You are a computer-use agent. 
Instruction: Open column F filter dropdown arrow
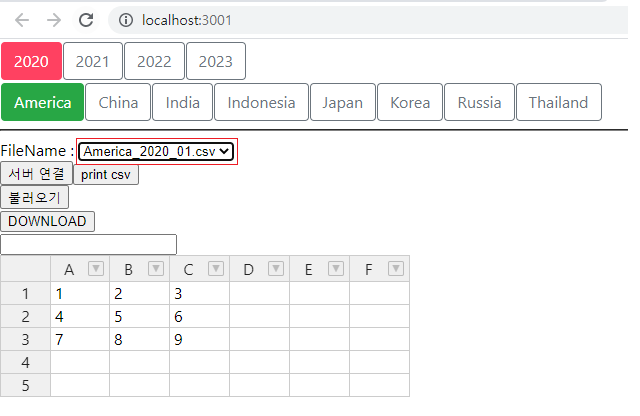pos(396,269)
